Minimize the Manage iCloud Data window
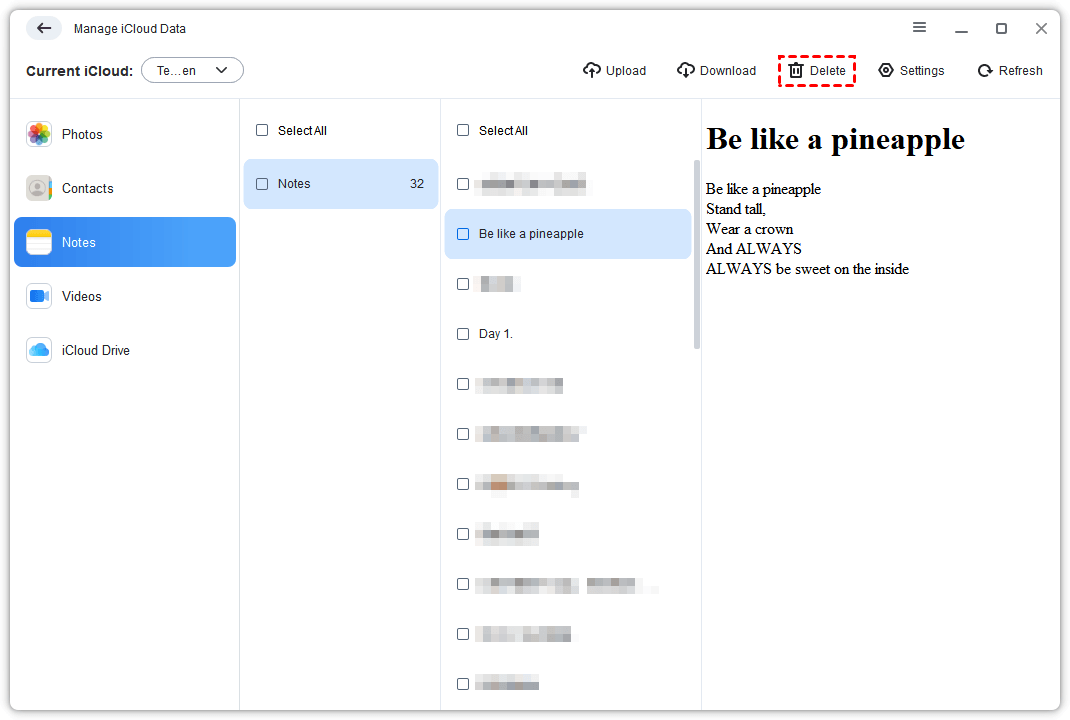Viewport: 1070px width, 720px height. (x=961, y=29)
